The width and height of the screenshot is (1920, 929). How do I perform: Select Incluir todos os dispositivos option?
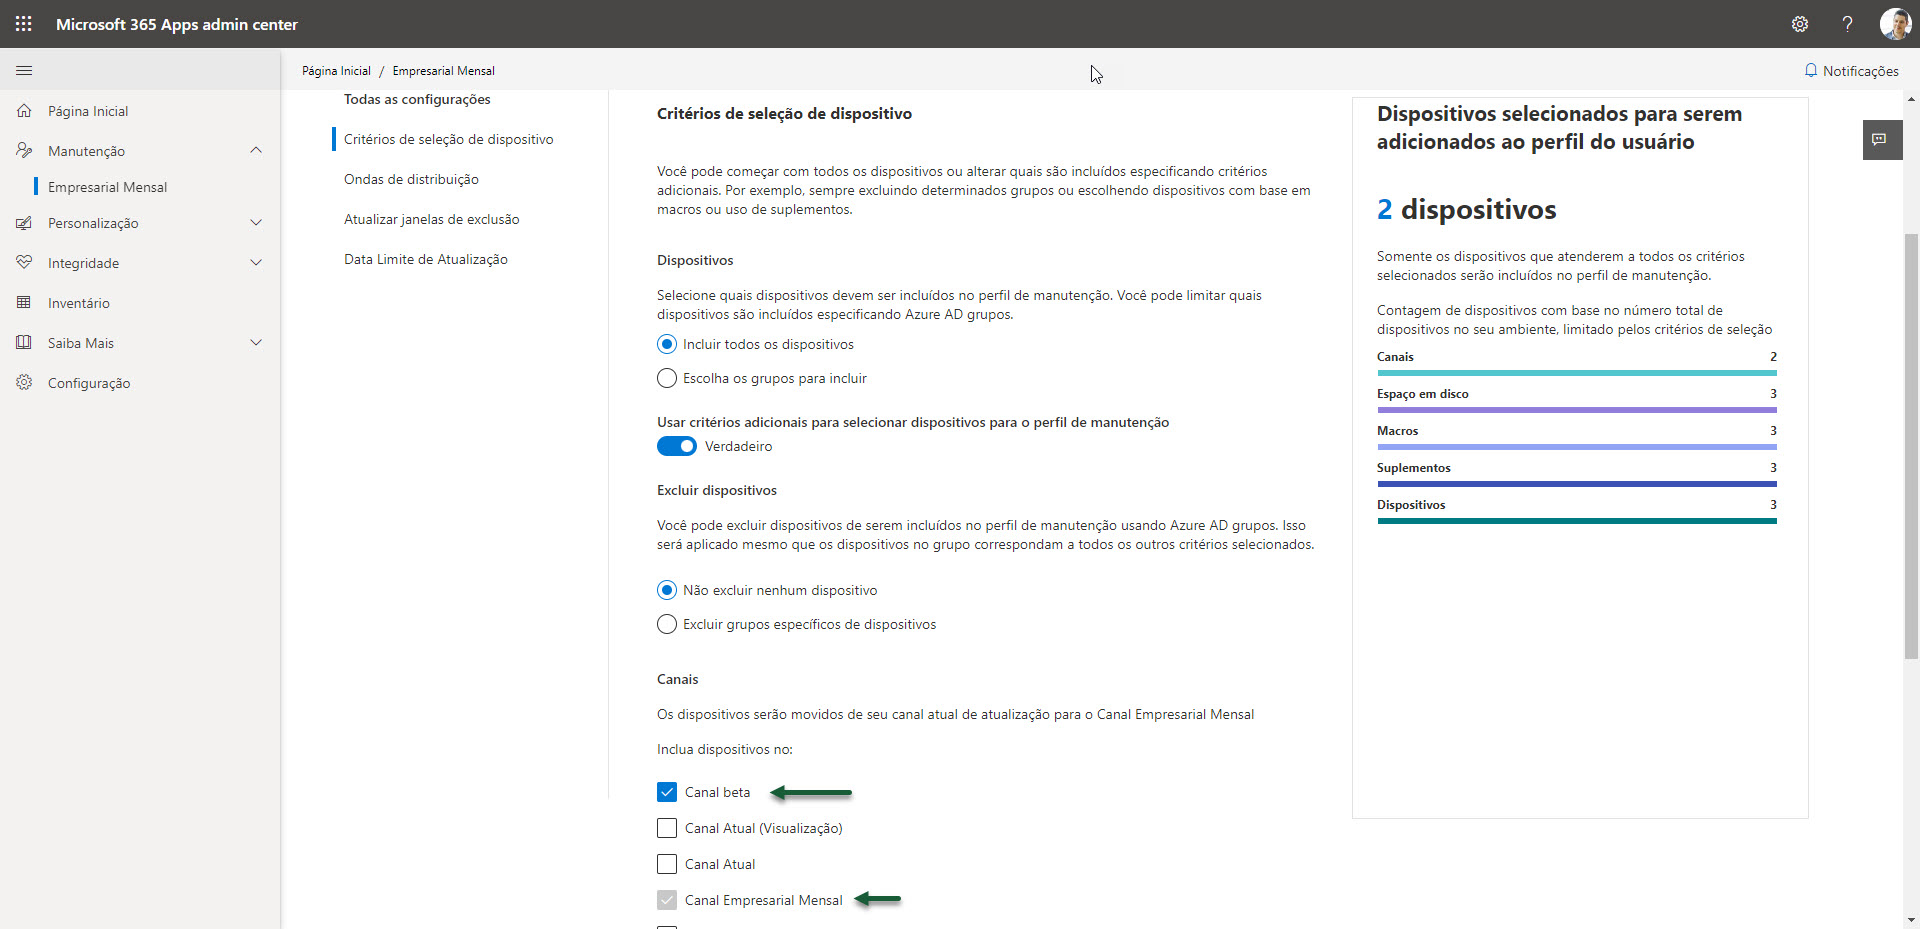(667, 345)
